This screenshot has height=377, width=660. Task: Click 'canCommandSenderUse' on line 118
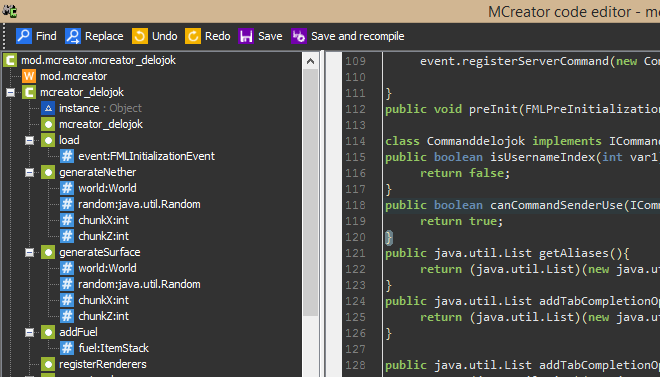(556, 205)
